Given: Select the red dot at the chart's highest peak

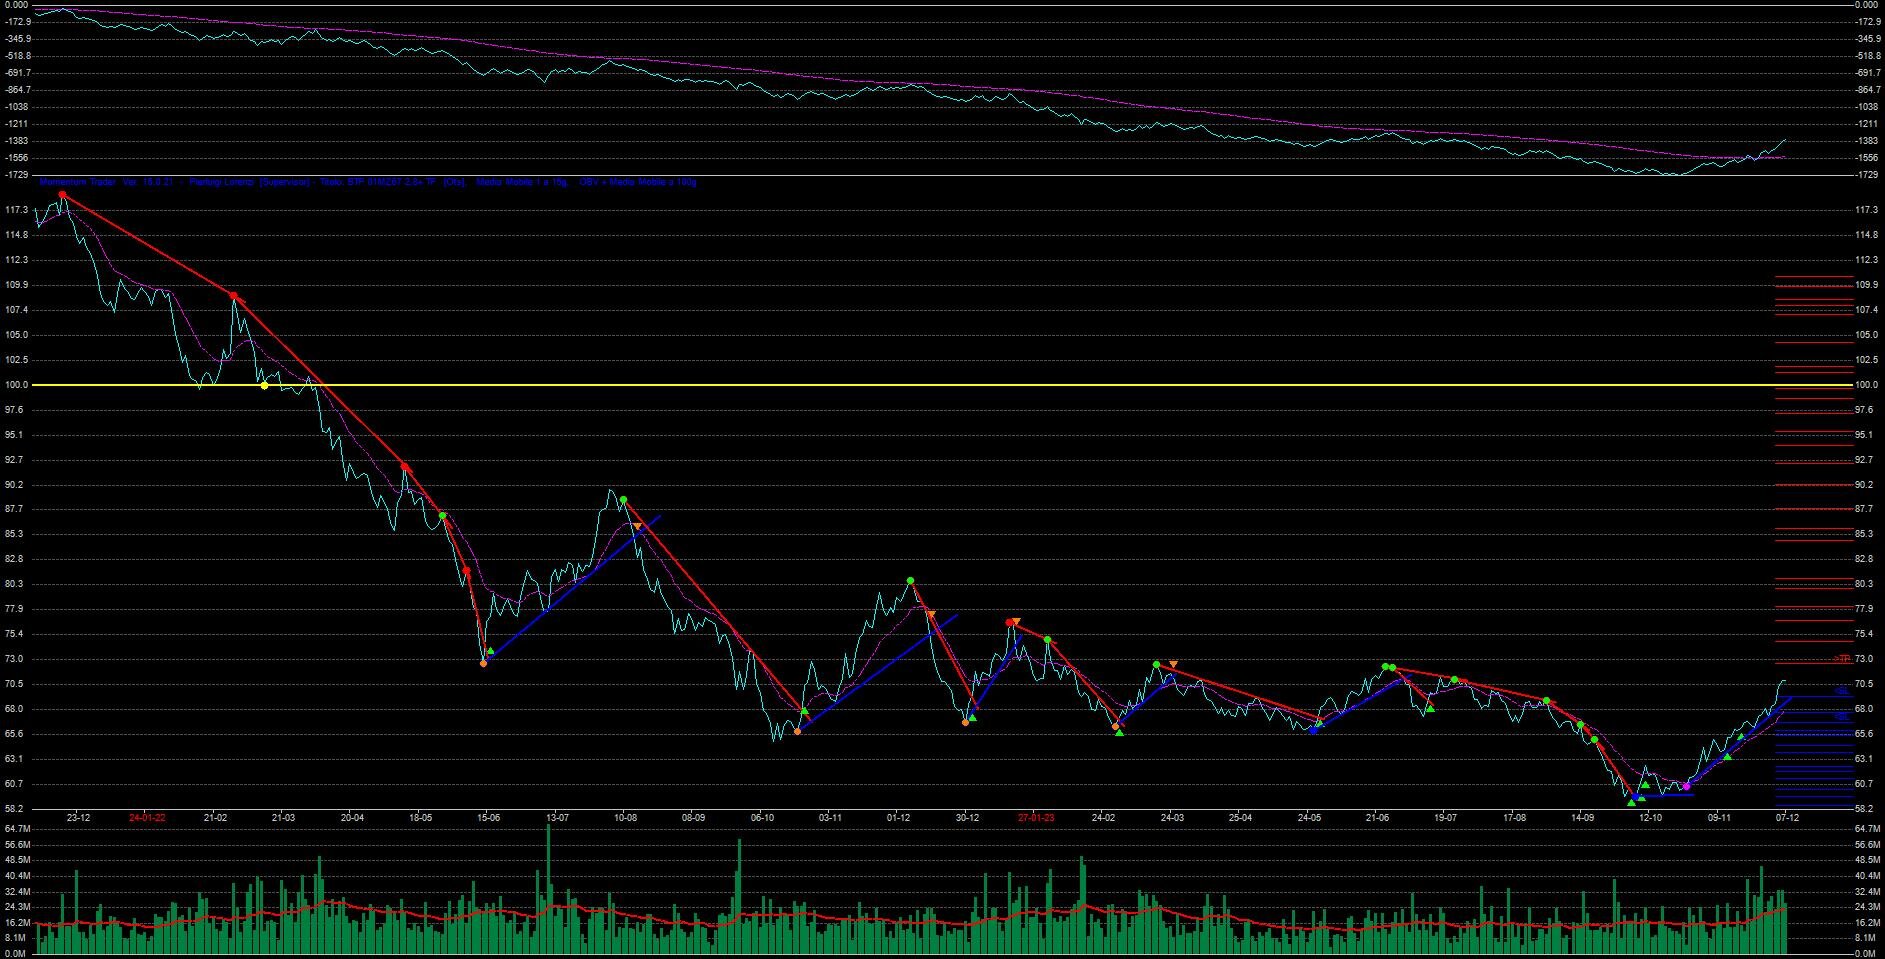Looking at the screenshot, I should coord(62,195).
